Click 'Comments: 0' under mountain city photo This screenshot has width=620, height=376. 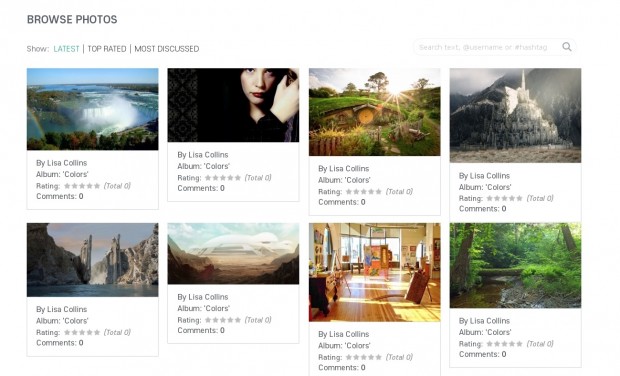[483, 209]
